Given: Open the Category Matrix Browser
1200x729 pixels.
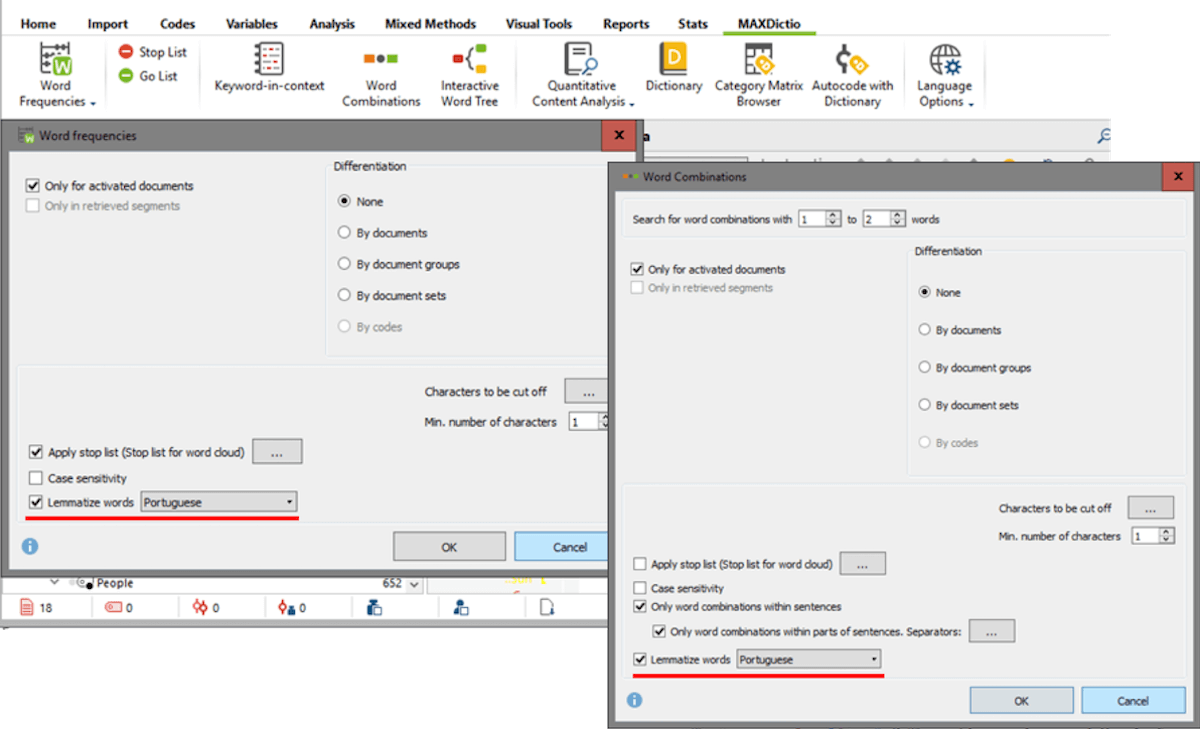Looking at the screenshot, I should coord(759,75).
